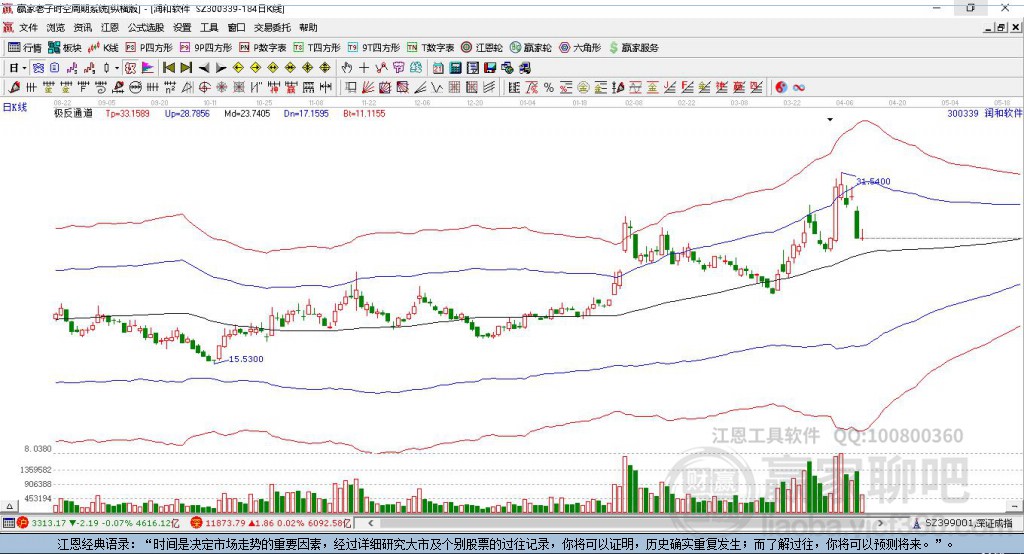Expand the candlestick style dropdown arrow
The image size is (1024, 554).
(117, 68)
